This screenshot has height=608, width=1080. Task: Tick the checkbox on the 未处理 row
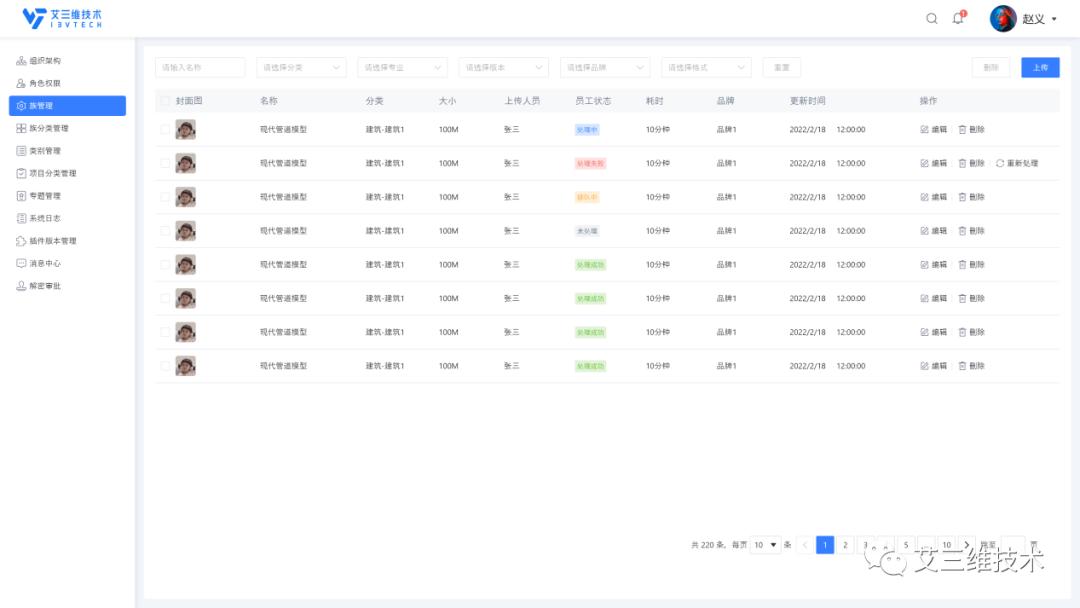[165, 230]
